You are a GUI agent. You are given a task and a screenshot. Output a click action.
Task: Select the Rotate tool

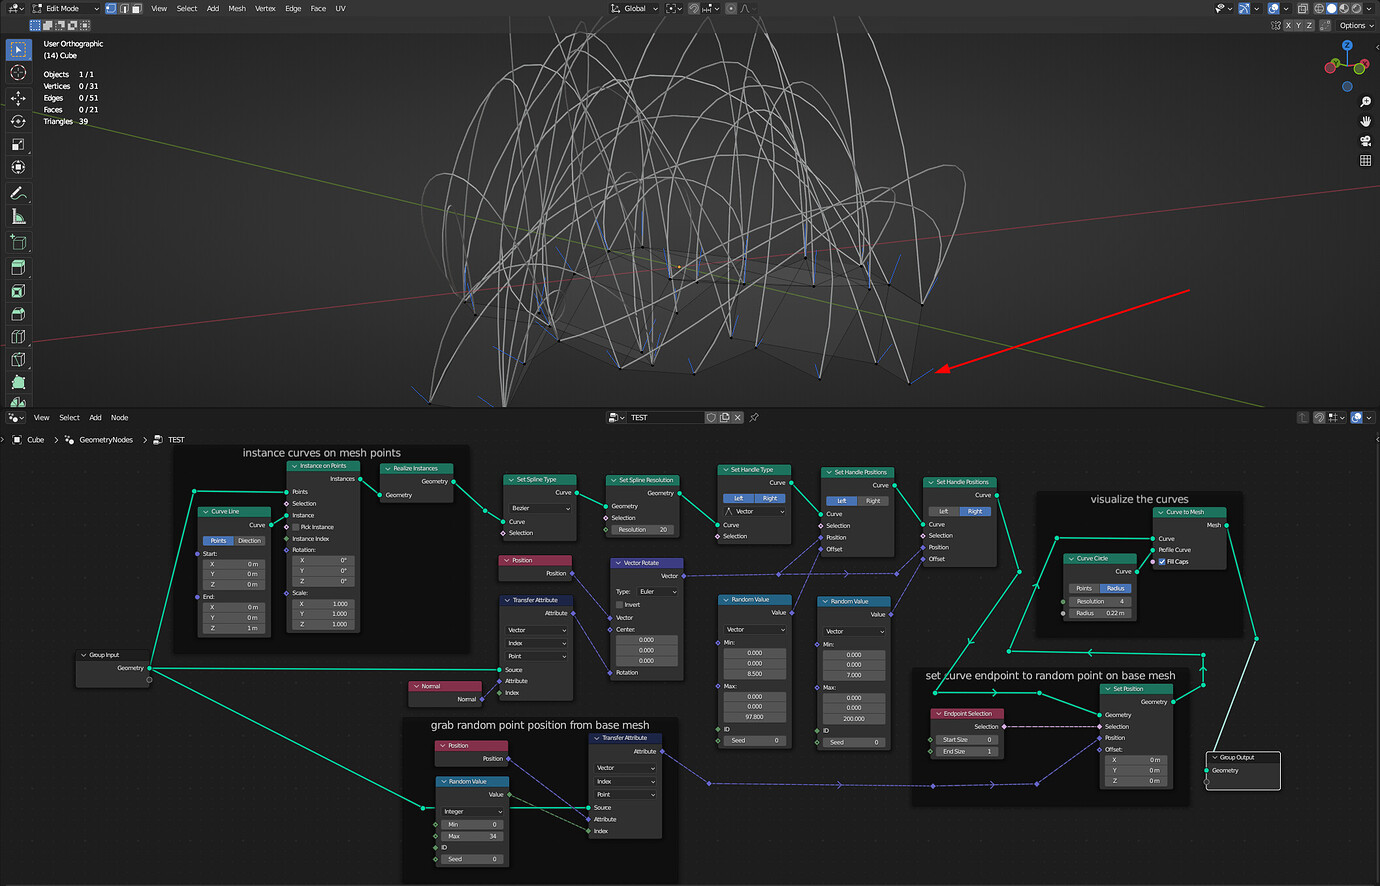(x=17, y=121)
